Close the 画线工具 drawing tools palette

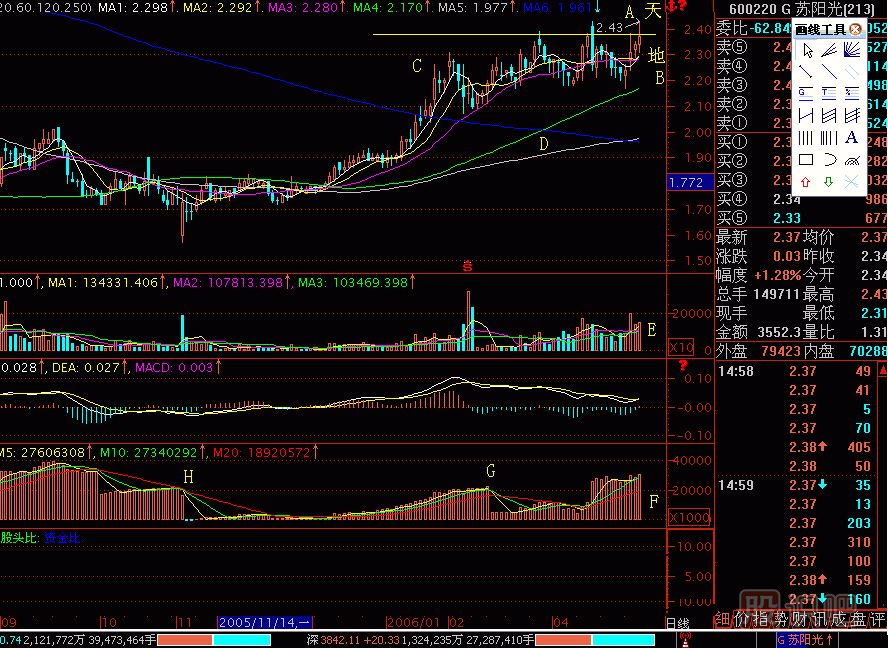855,30
